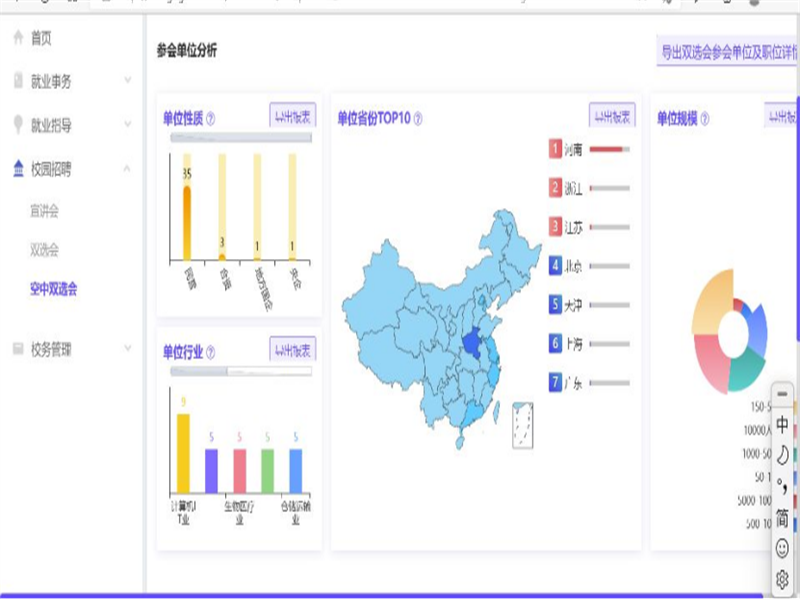Viewport: 800px width, 600px height.
Task: Click the home icon beside 首页
Action: pyautogui.click(x=18, y=38)
